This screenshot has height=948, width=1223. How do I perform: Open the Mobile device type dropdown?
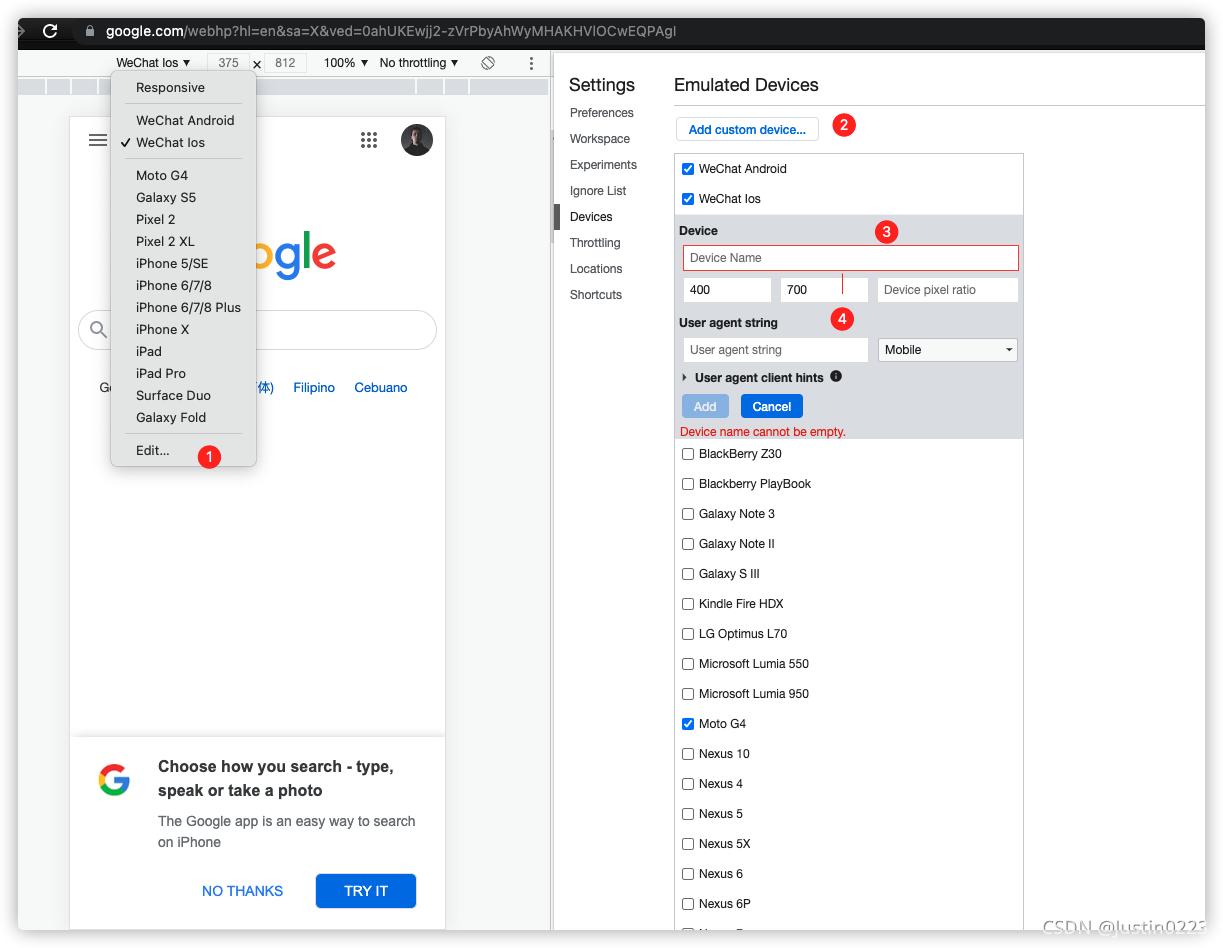(x=948, y=350)
